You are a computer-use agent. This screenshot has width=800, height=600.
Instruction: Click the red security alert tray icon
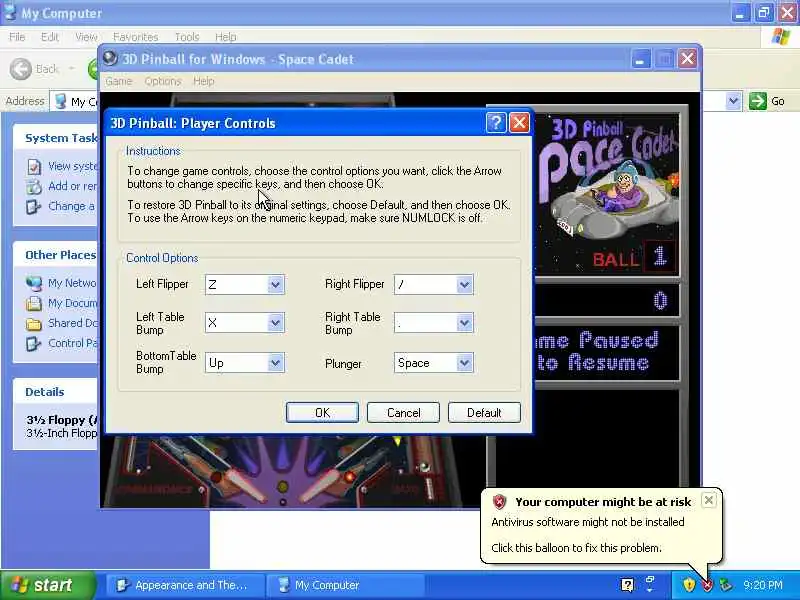coord(708,585)
